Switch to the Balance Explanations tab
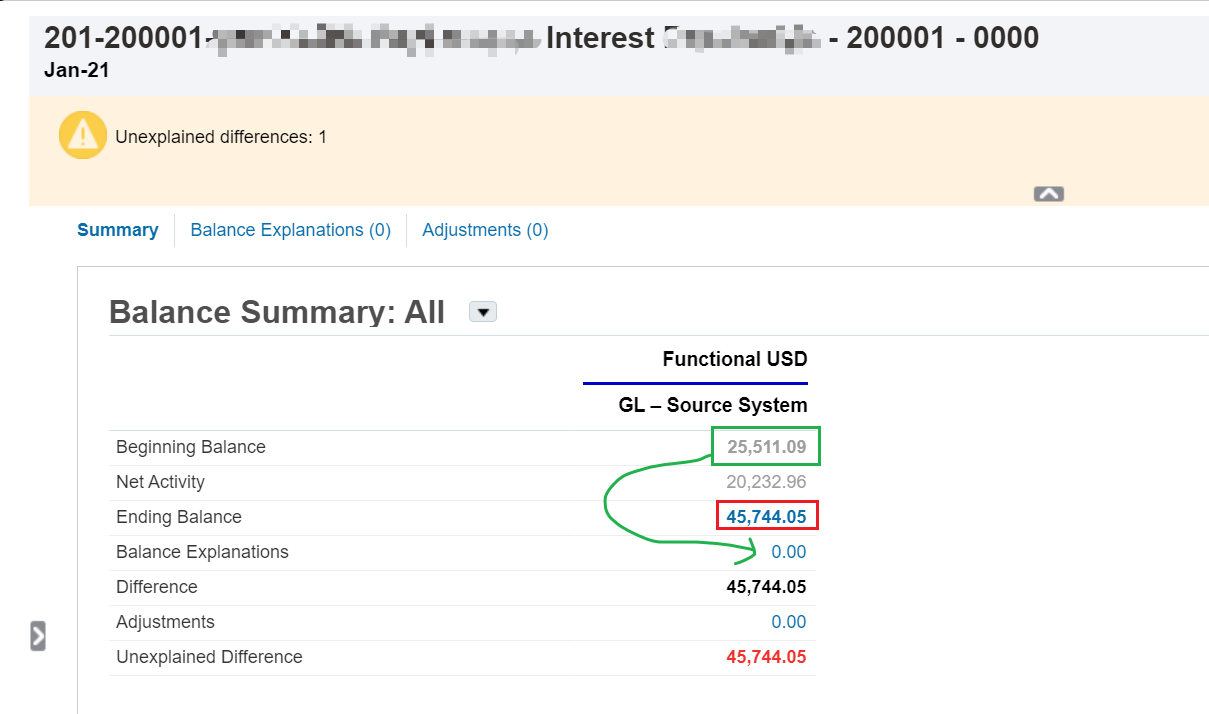This screenshot has height=714, width=1209. 291,230
